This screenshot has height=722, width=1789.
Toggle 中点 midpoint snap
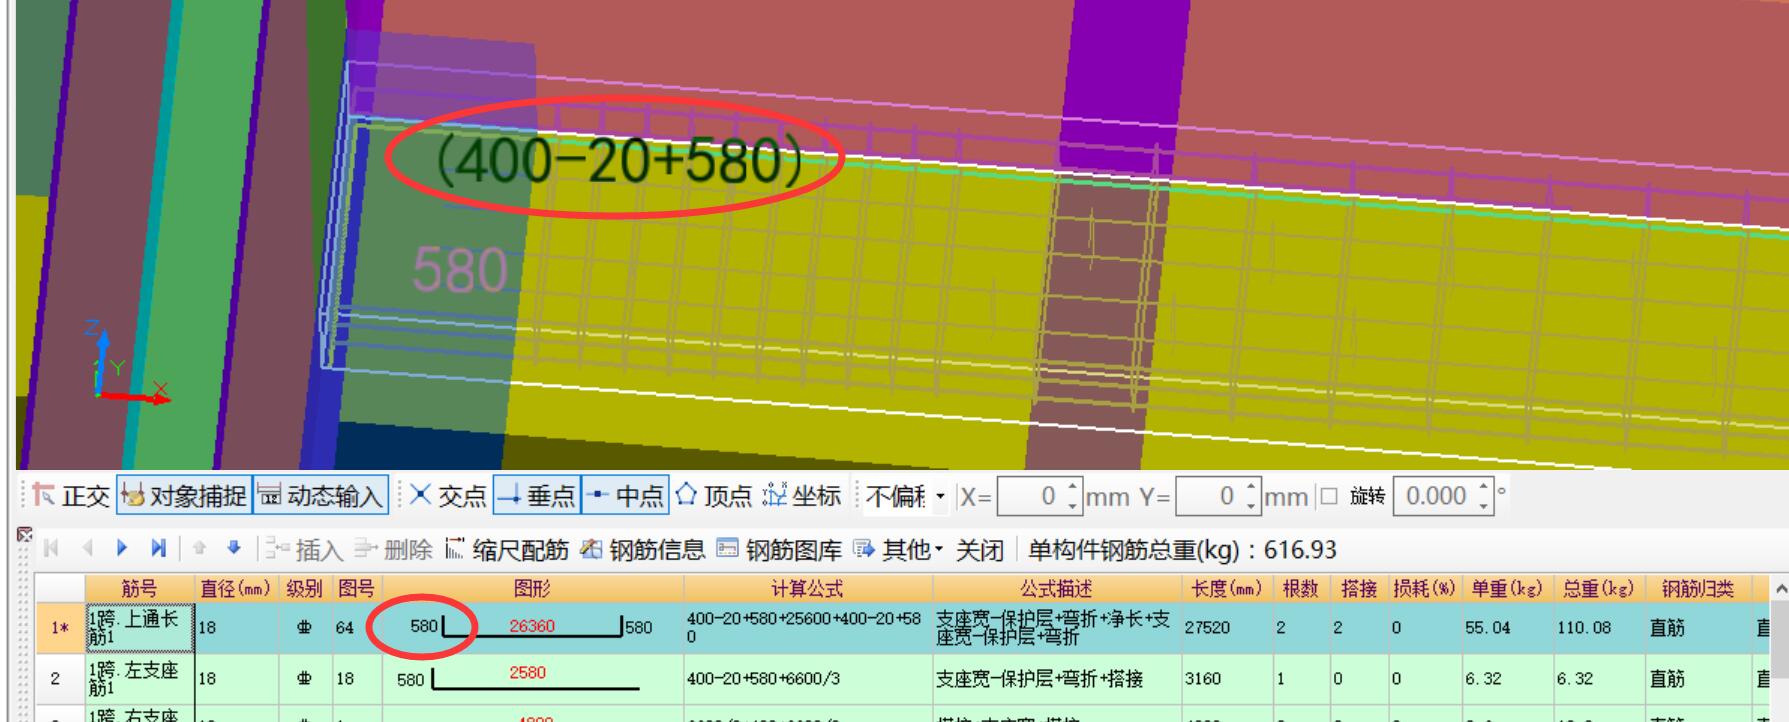tap(625, 496)
